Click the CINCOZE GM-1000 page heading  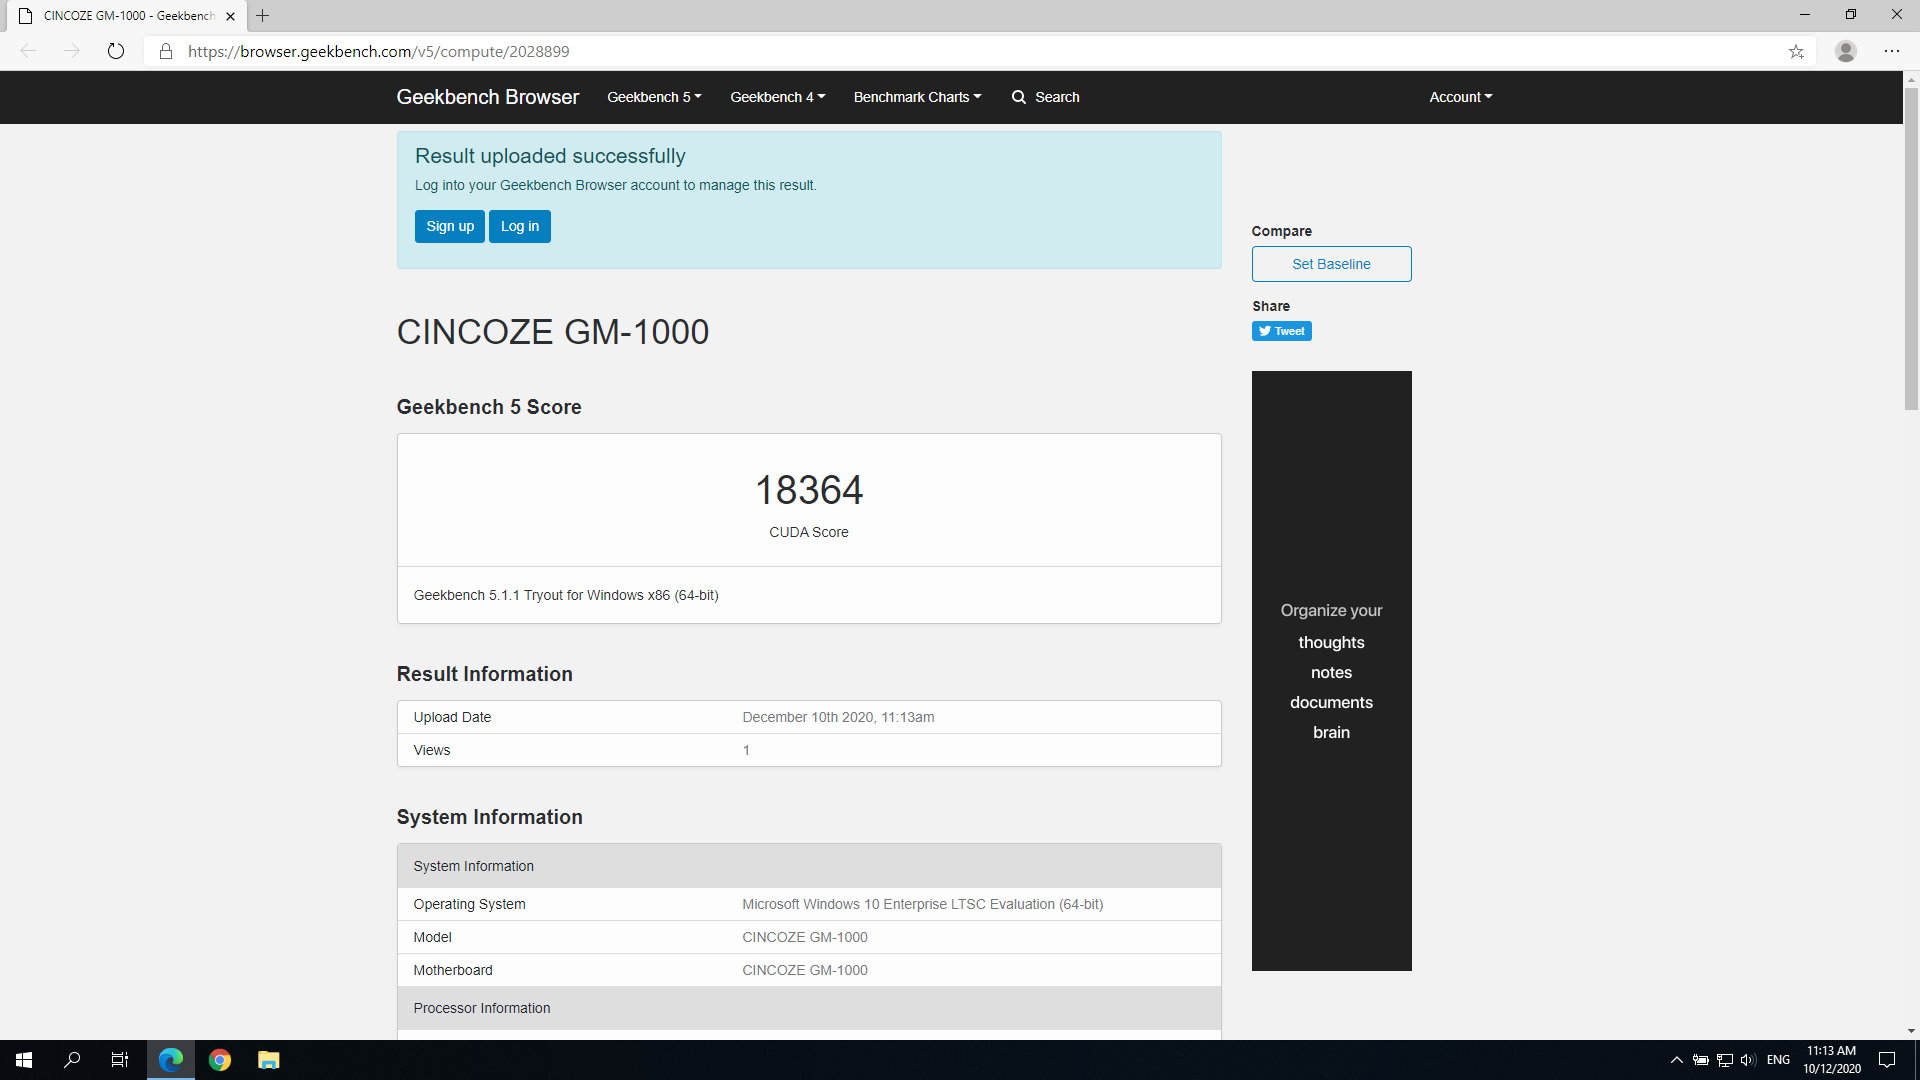tap(553, 332)
